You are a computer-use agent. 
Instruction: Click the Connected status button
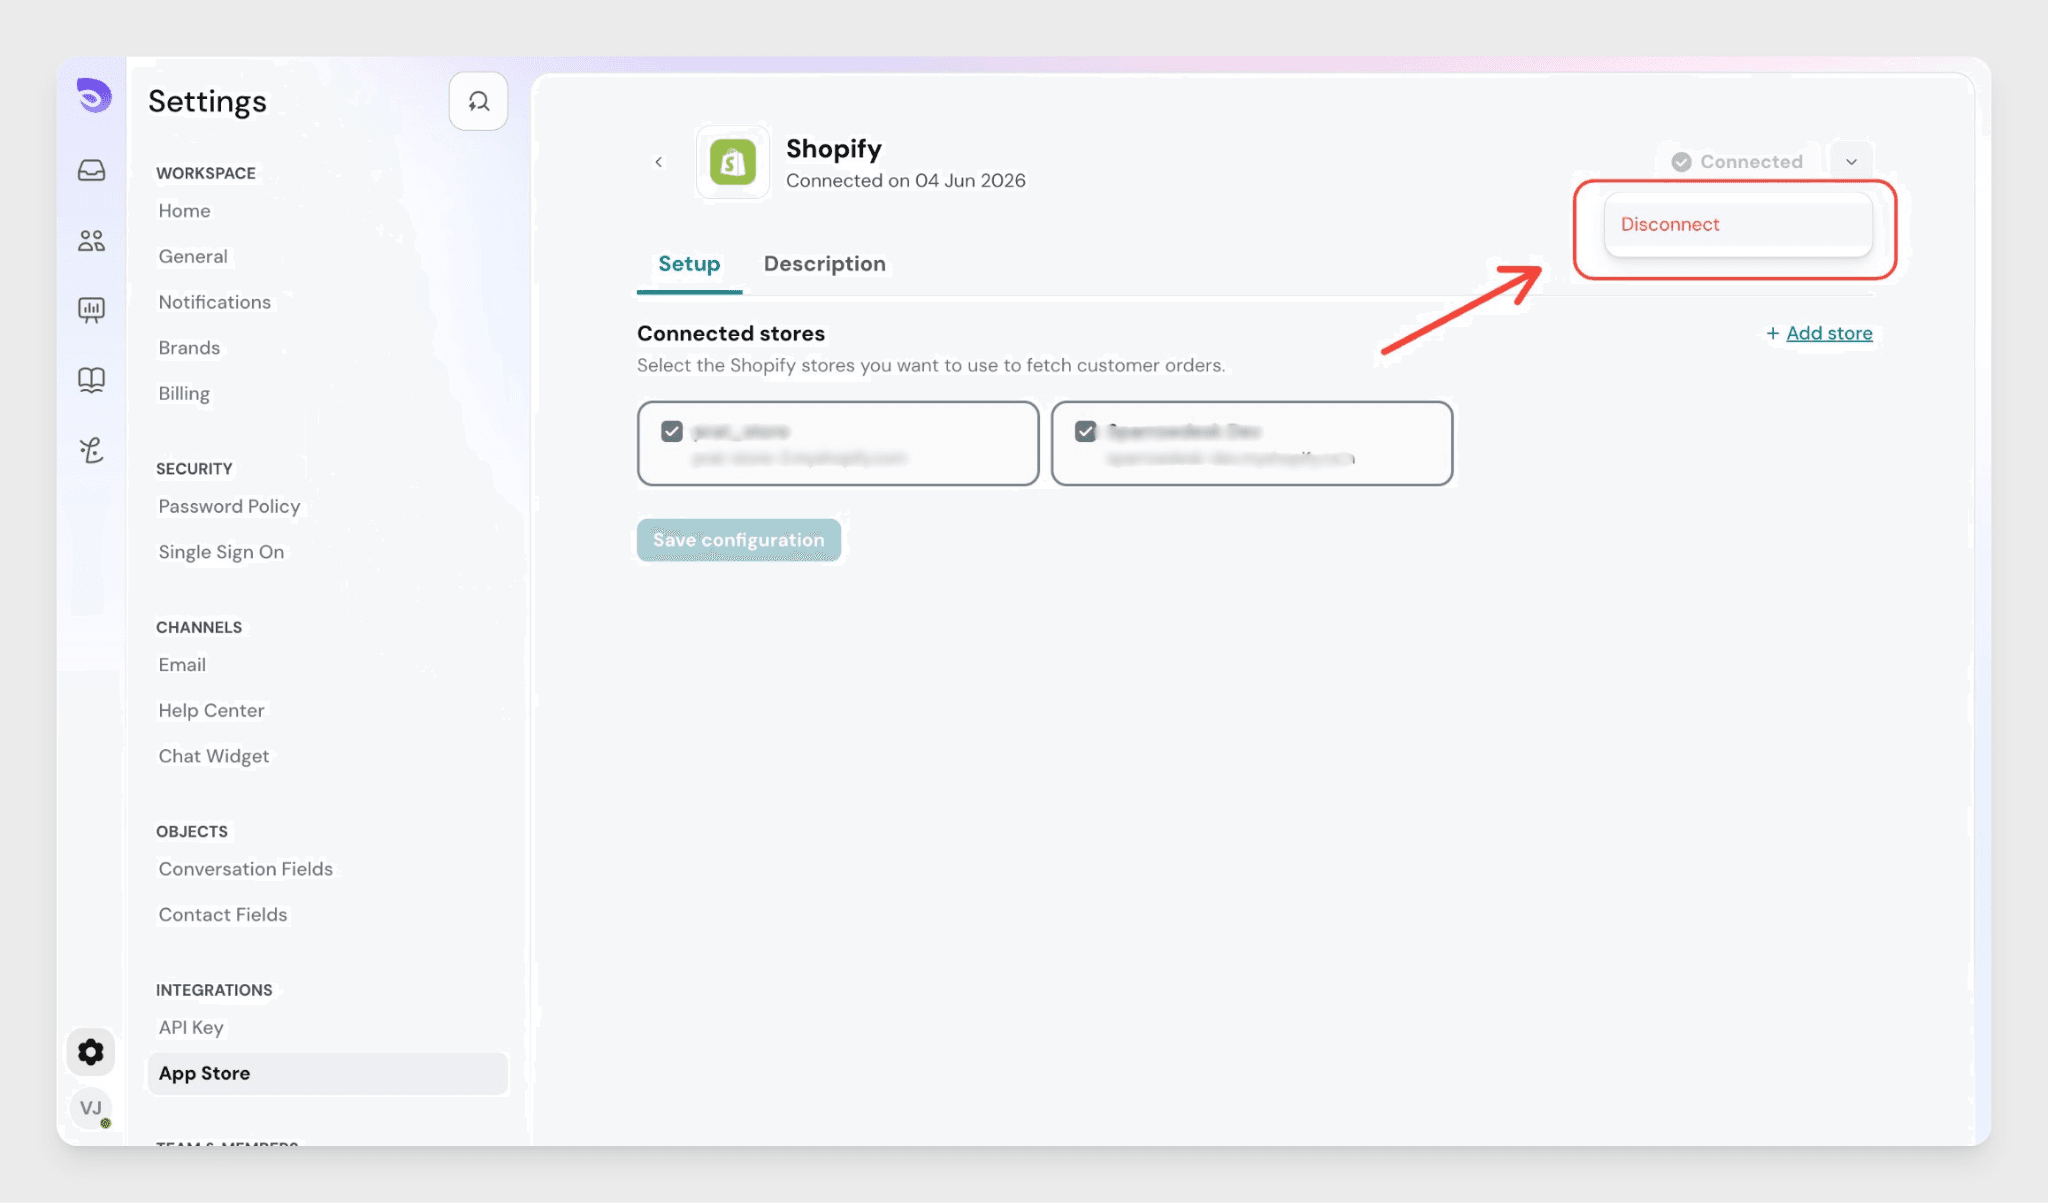click(x=1738, y=162)
